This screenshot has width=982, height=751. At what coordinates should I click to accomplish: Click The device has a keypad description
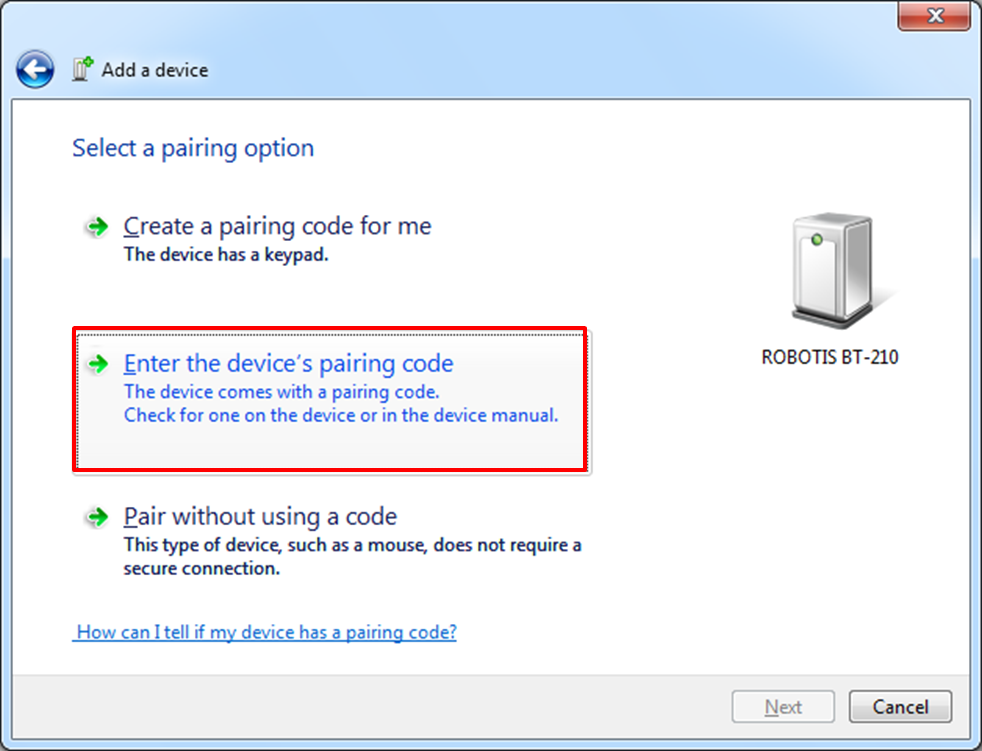click(226, 254)
